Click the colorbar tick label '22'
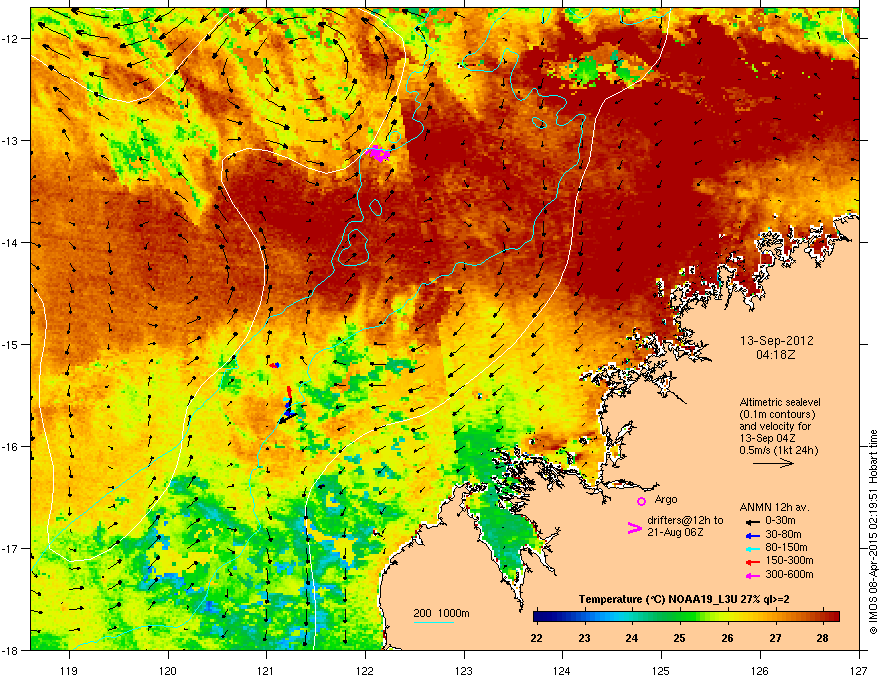880x680 pixels. click(x=537, y=638)
